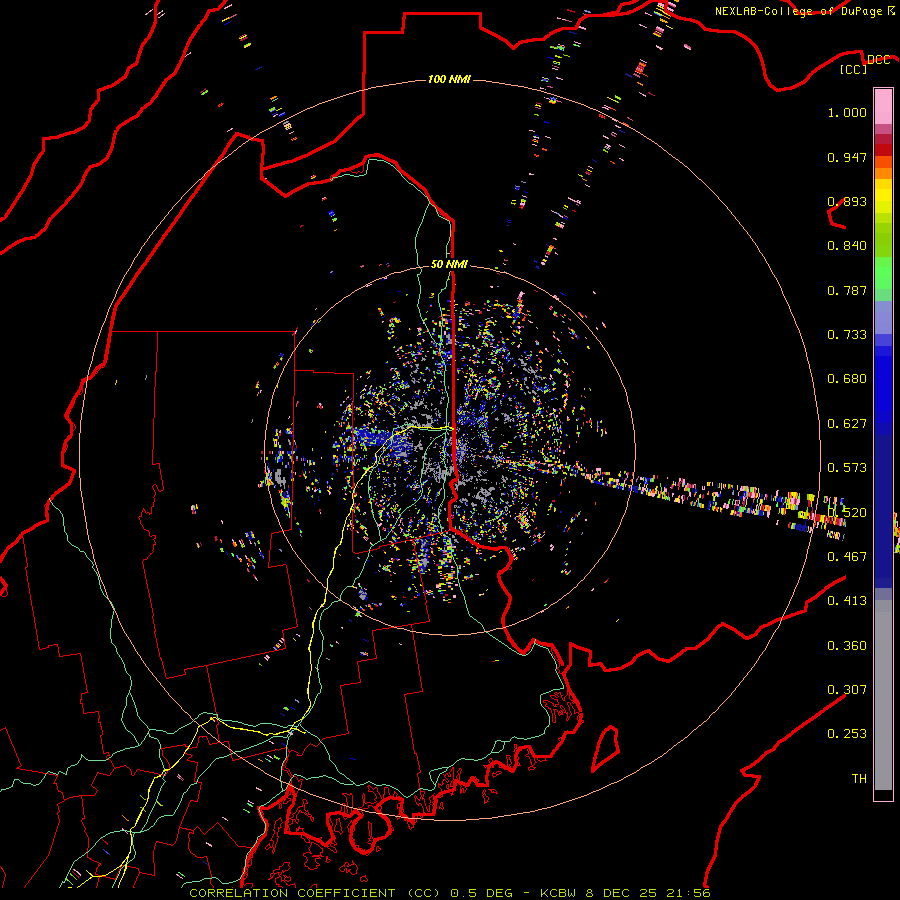
Task: Click the 0.627 scale value
Action: click(x=847, y=424)
